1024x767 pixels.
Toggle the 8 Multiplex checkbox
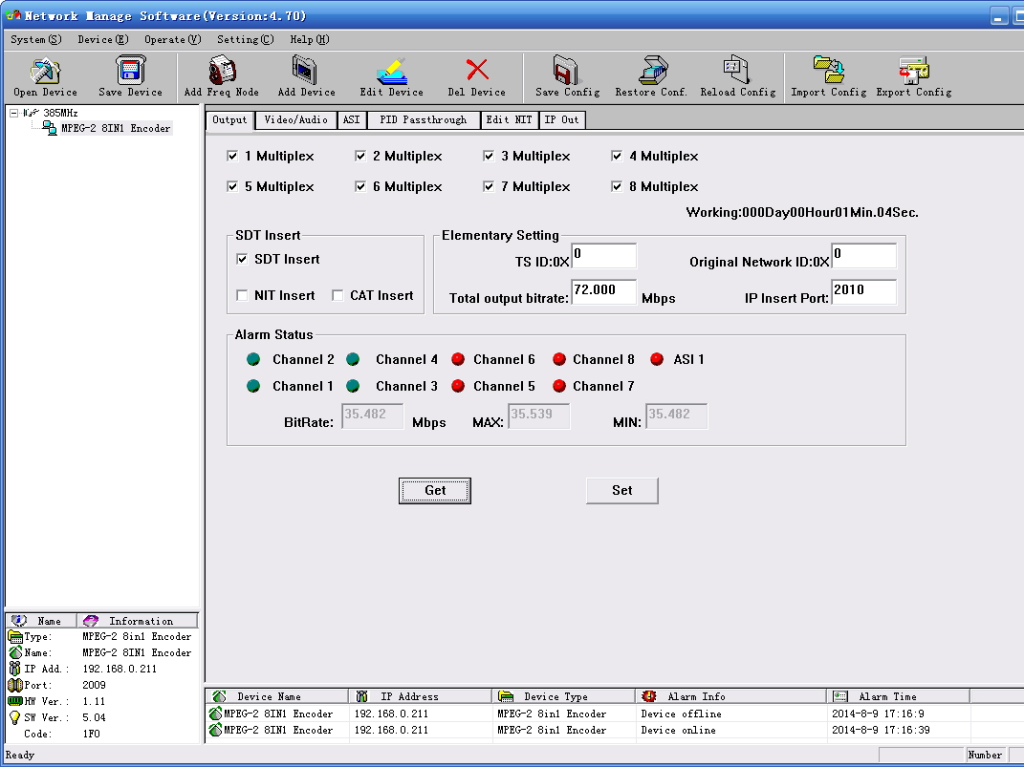[x=616, y=186]
